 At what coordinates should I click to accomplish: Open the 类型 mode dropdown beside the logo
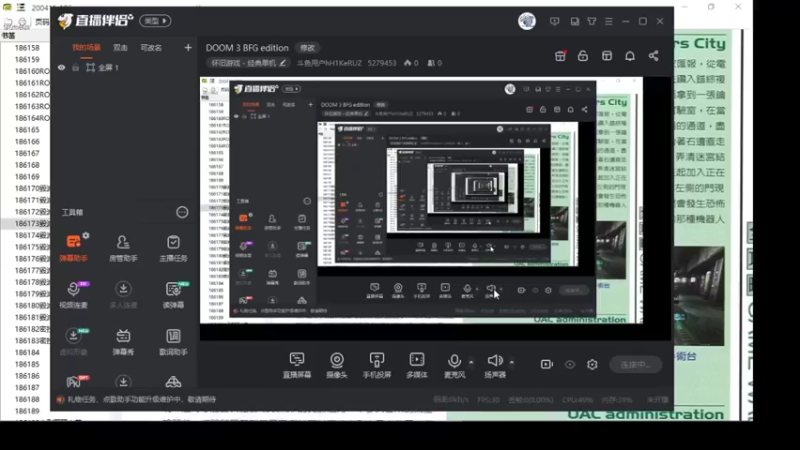(x=155, y=21)
